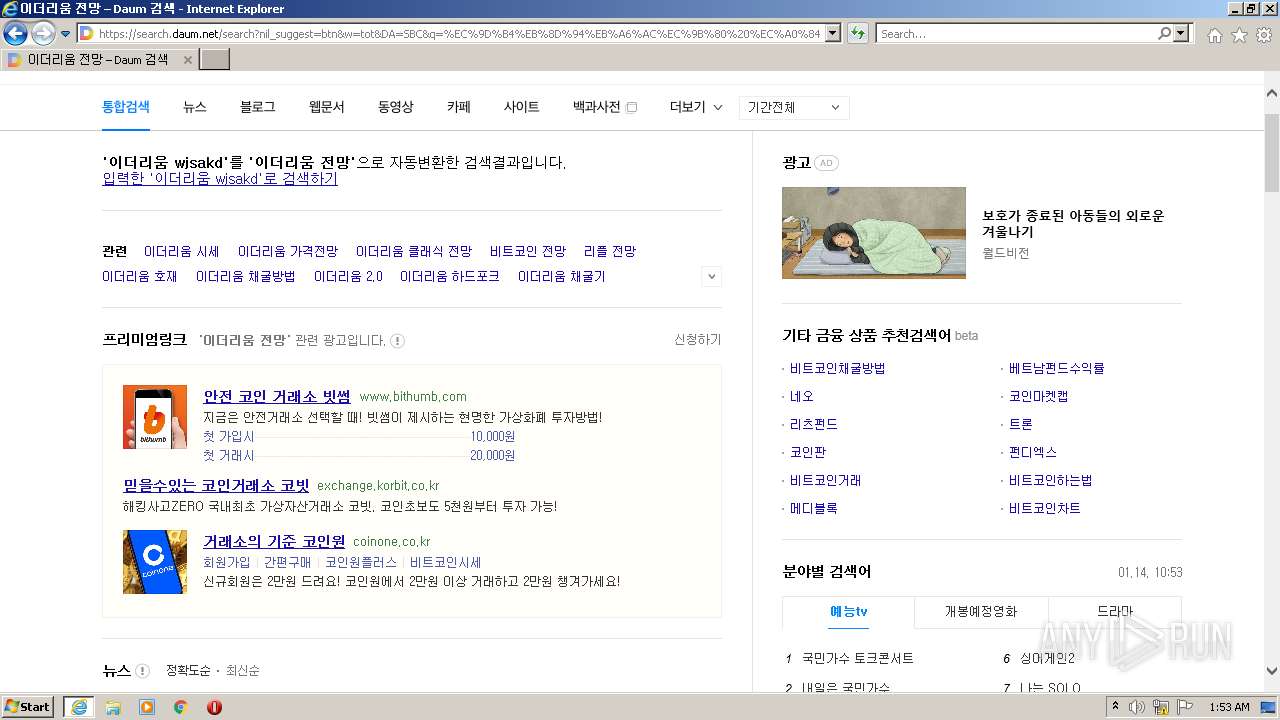Open ad headline 보호가 종료된 아동들의 외로운 겨울나기
The width and height of the screenshot is (1280, 720).
point(1073,223)
